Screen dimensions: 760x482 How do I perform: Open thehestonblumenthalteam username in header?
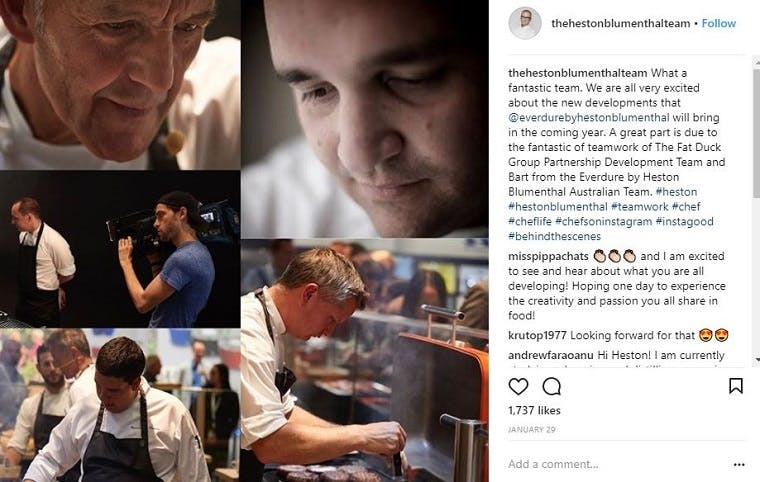point(620,23)
